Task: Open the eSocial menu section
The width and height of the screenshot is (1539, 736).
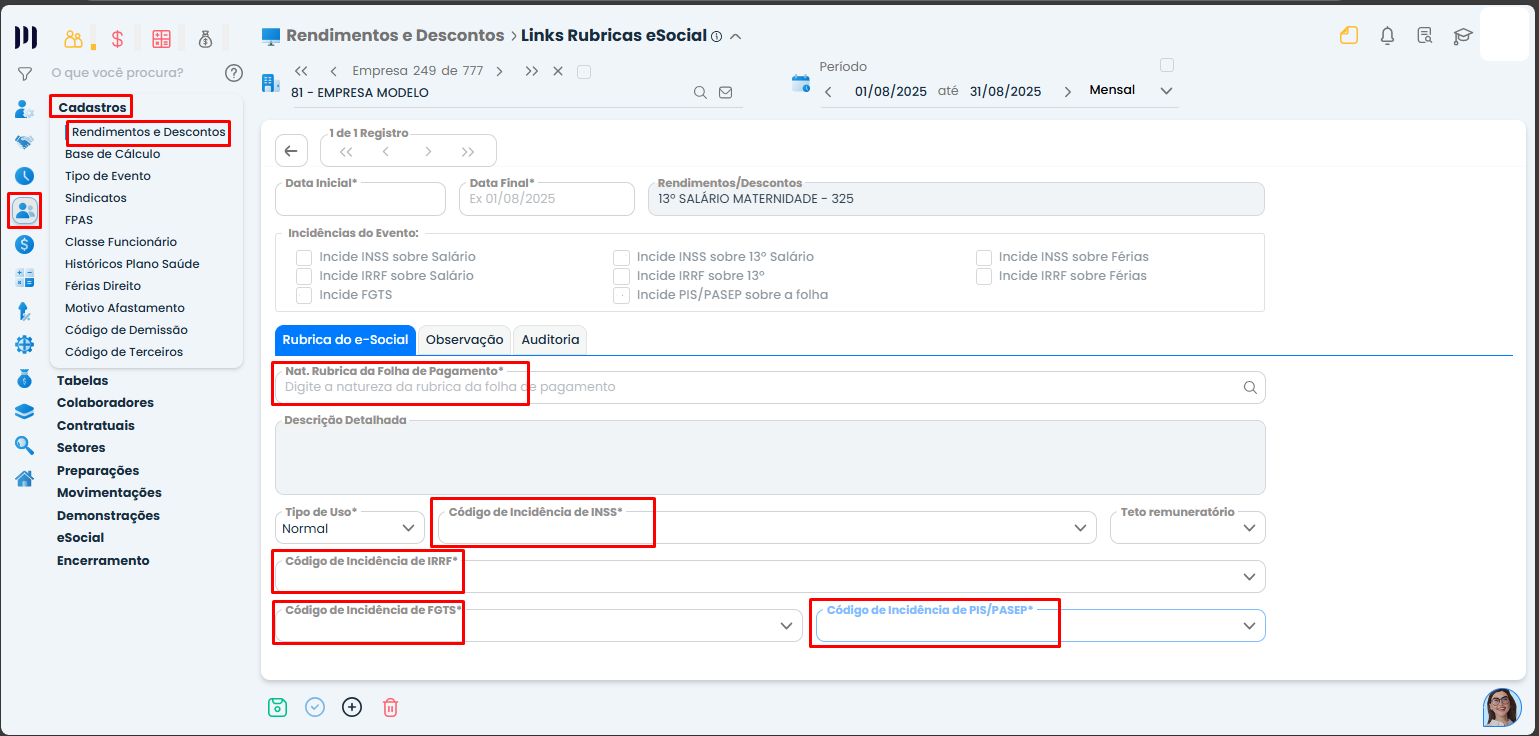Action: (80, 538)
